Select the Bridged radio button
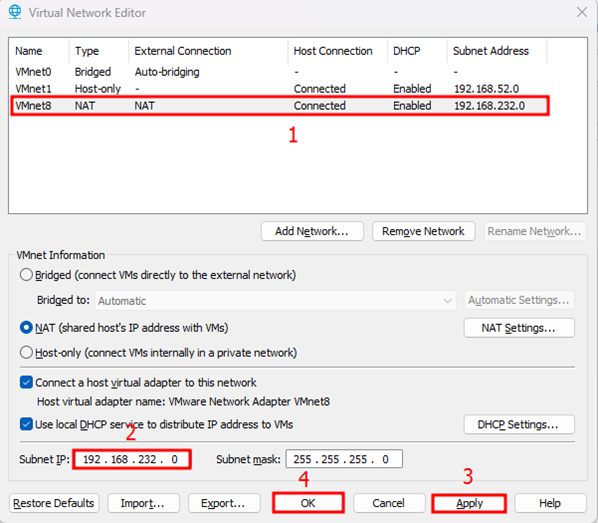Image resolution: width=598 pixels, height=523 pixels. 26,275
